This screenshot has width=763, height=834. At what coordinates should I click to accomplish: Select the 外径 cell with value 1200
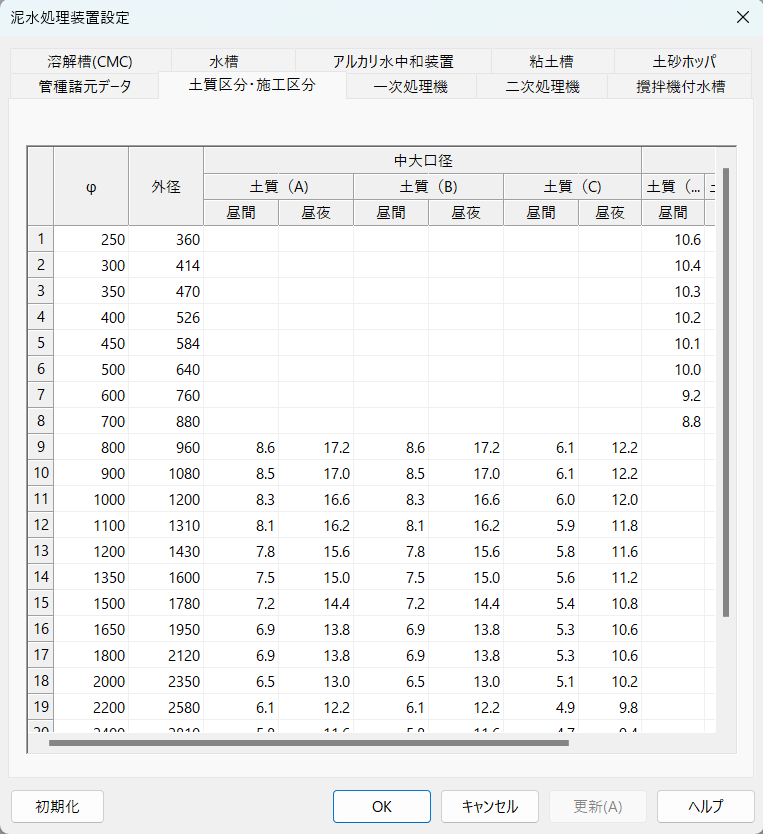[x=166, y=499]
